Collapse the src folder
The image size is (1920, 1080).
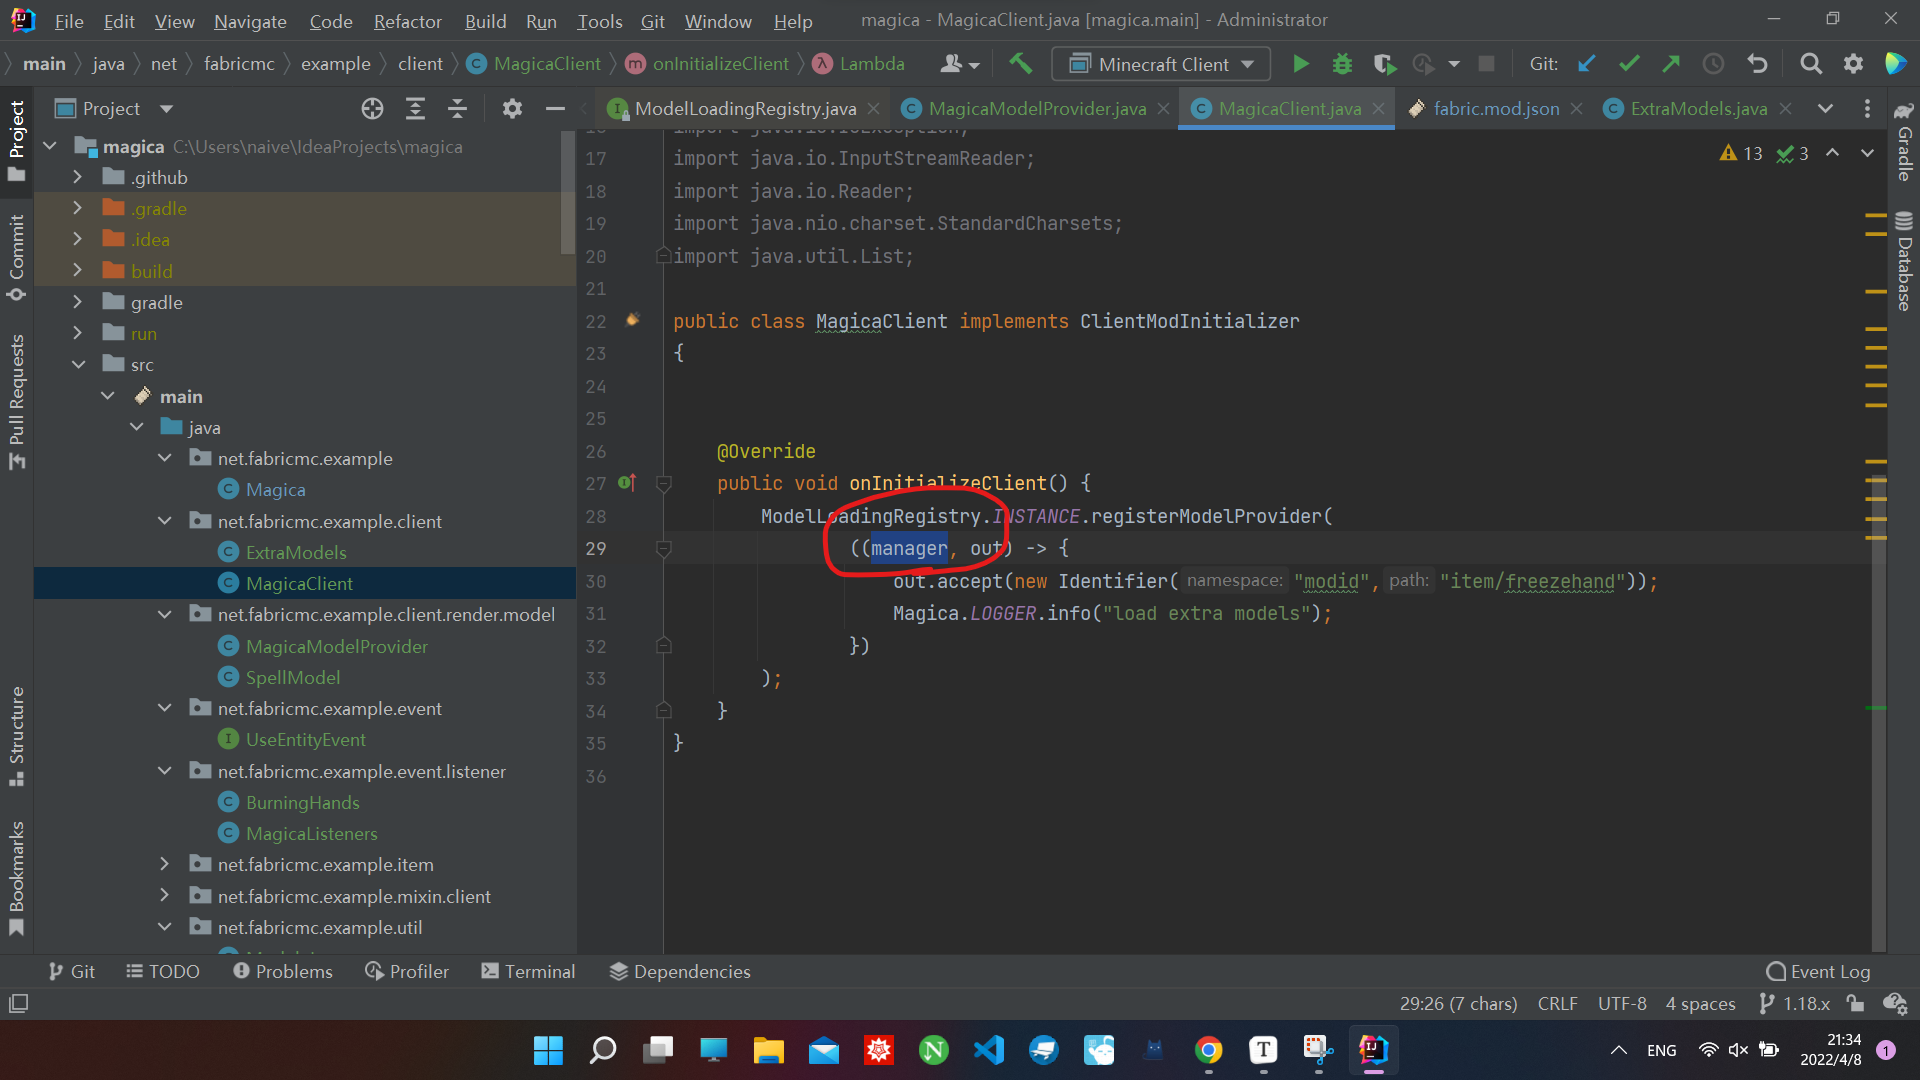pos(79,364)
